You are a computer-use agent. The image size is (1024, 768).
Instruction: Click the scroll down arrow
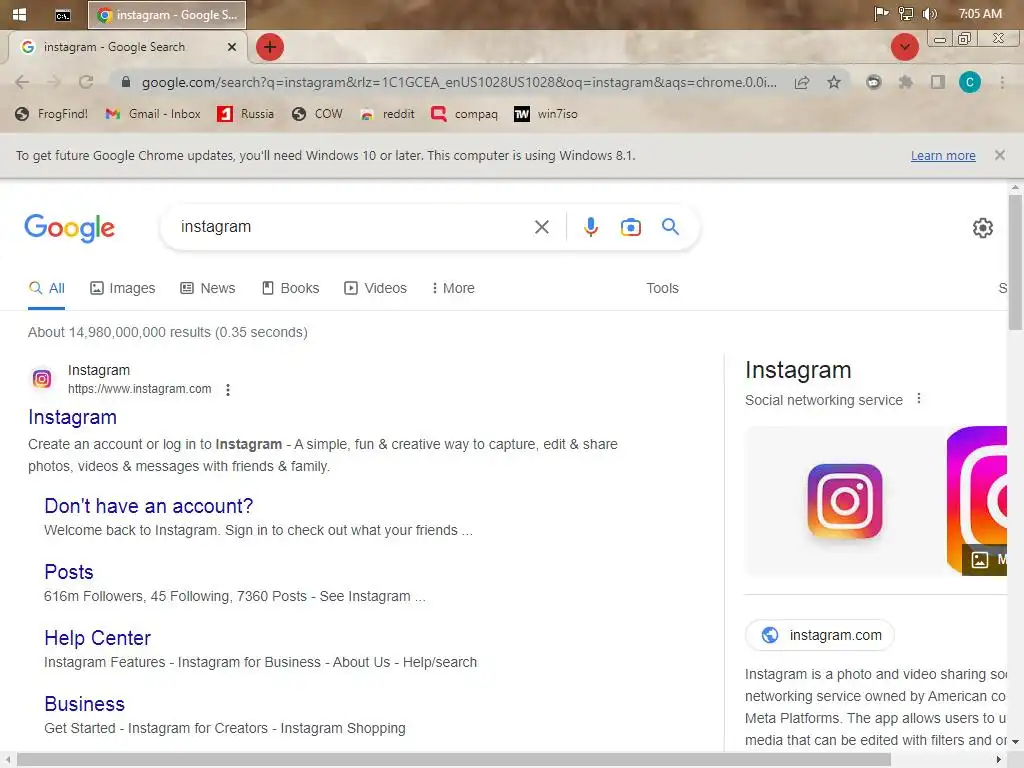(x=1015, y=742)
